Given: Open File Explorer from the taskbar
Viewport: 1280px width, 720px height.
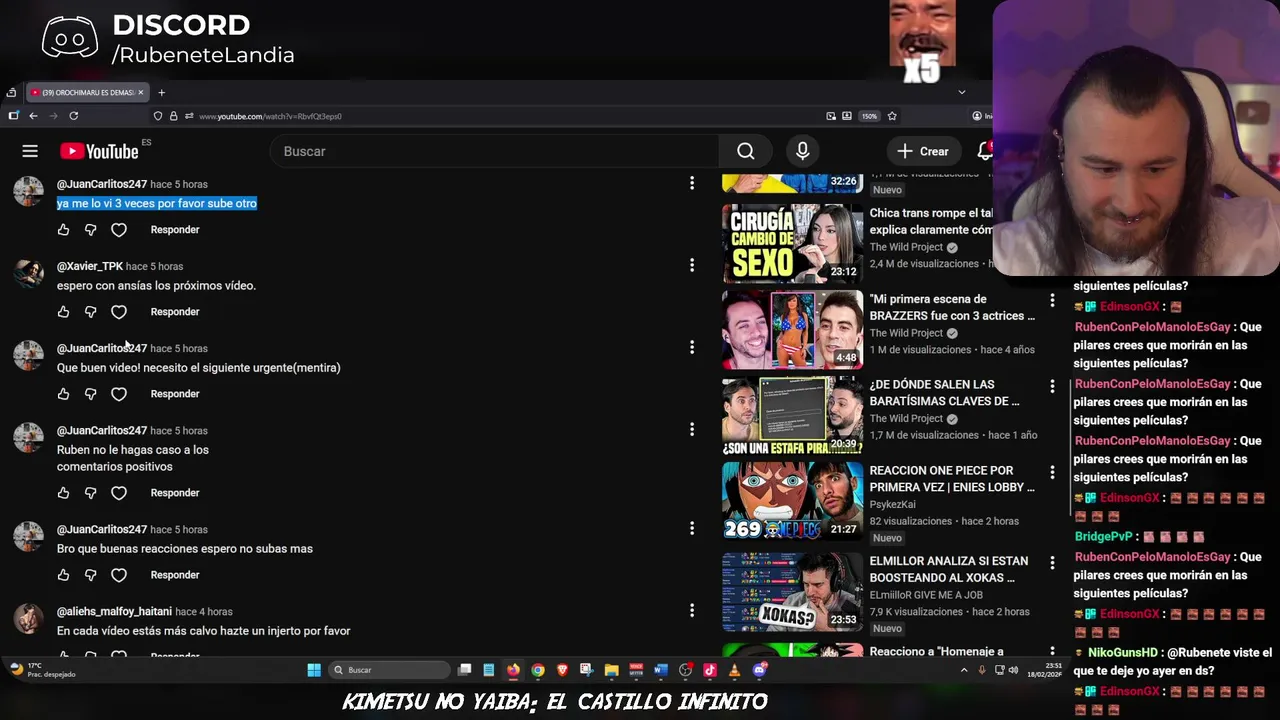Looking at the screenshot, I should (611, 670).
